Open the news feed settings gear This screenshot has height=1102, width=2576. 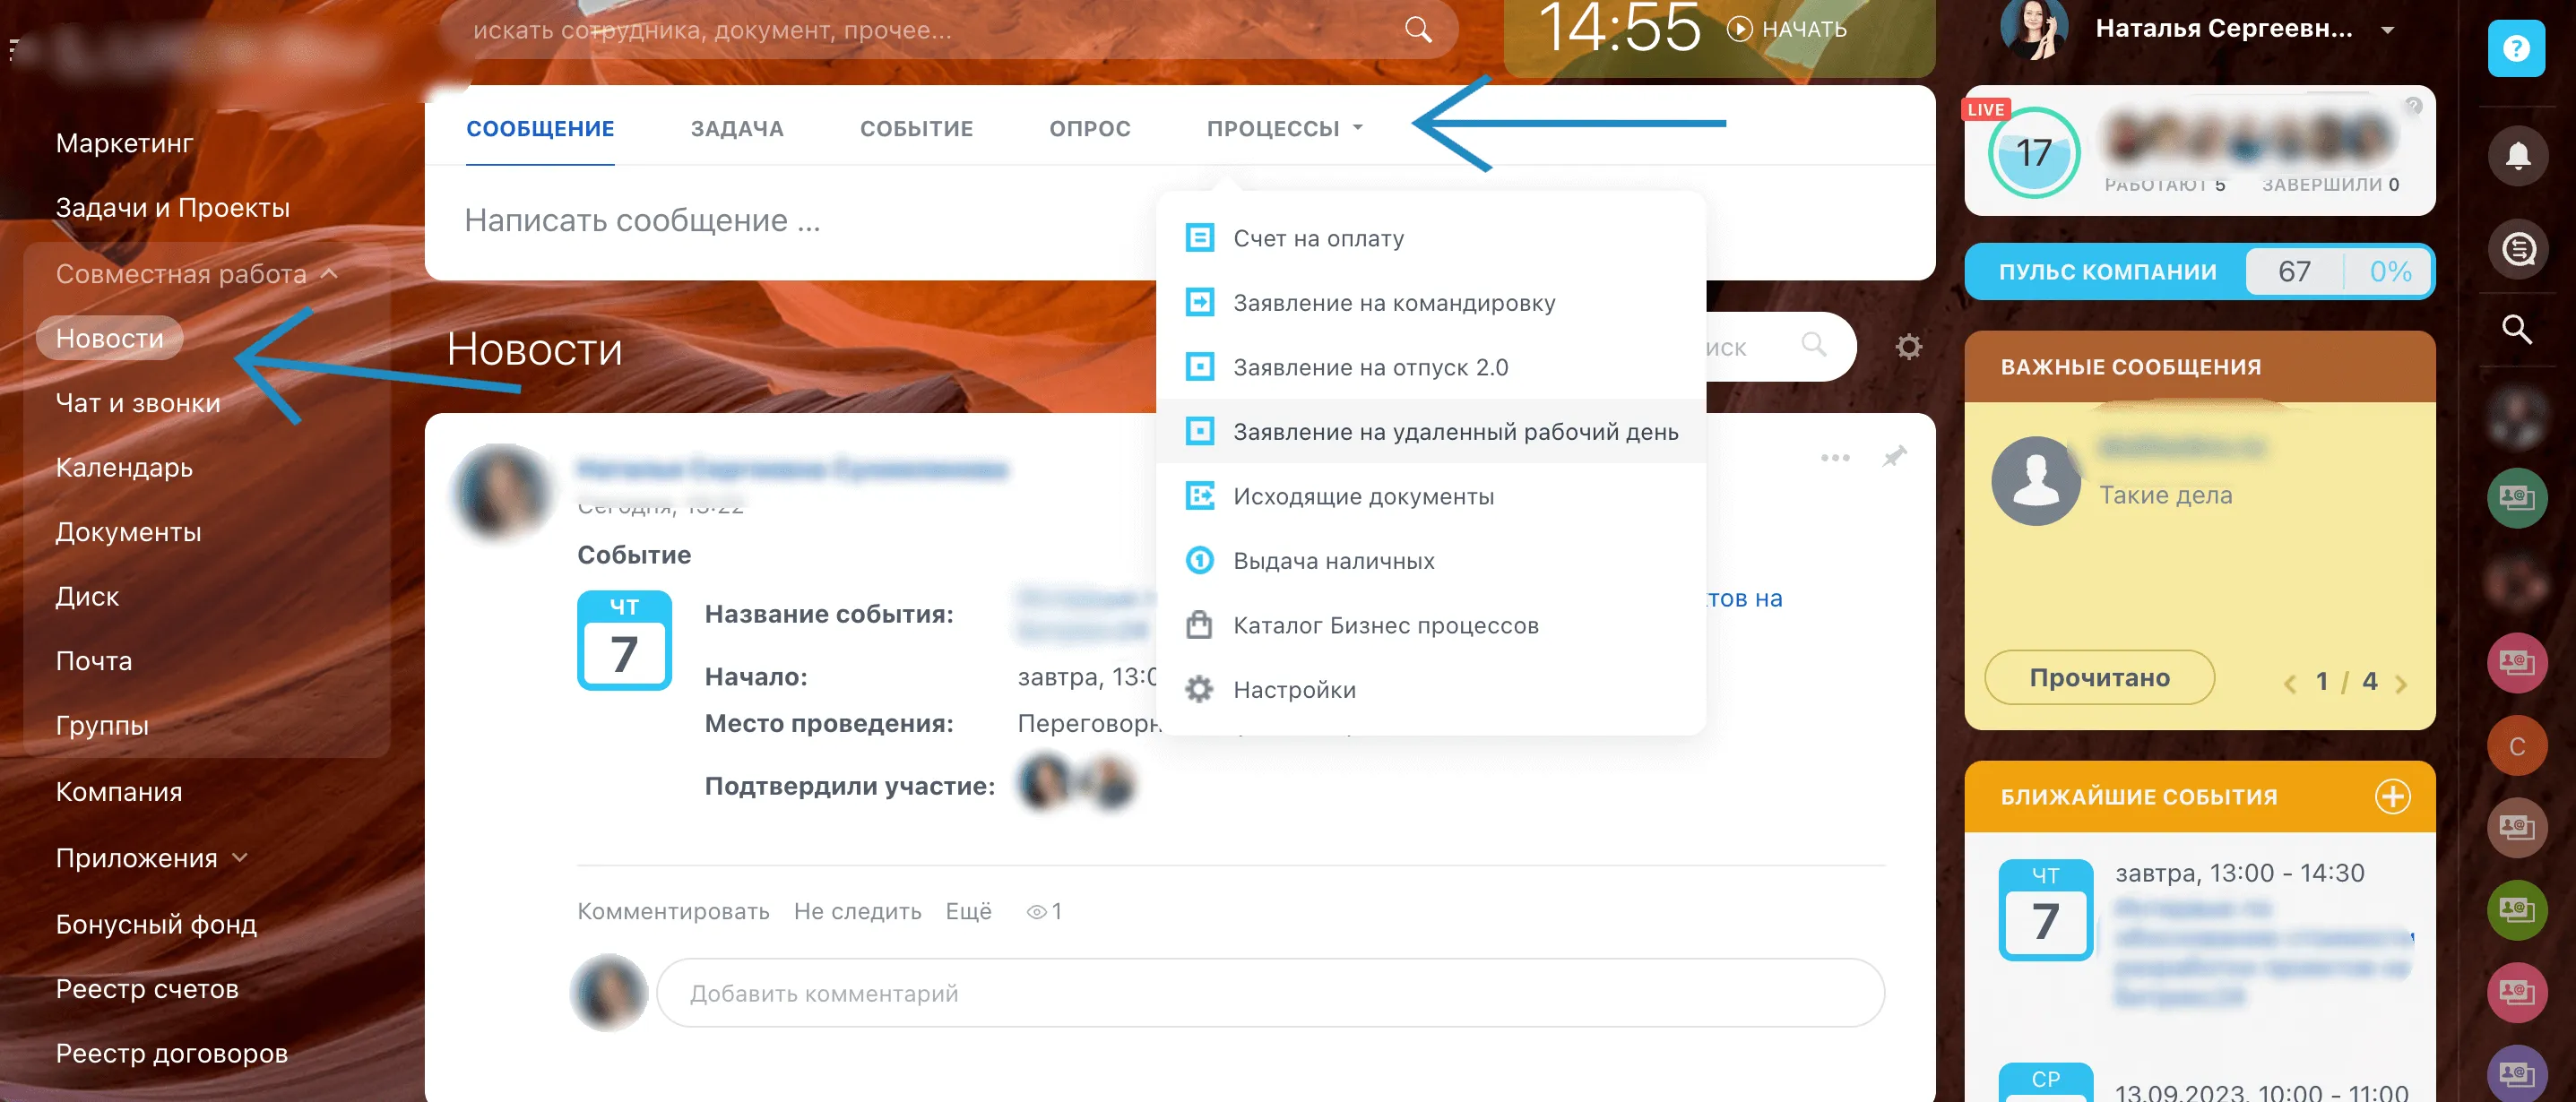[1908, 347]
